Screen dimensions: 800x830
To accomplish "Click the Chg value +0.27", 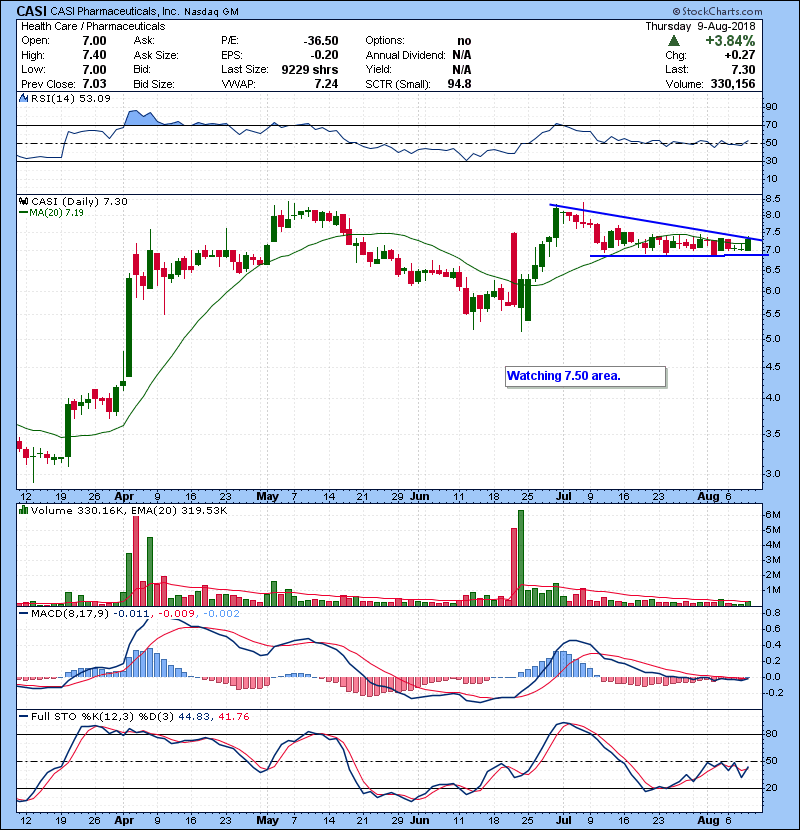I will [740, 55].
